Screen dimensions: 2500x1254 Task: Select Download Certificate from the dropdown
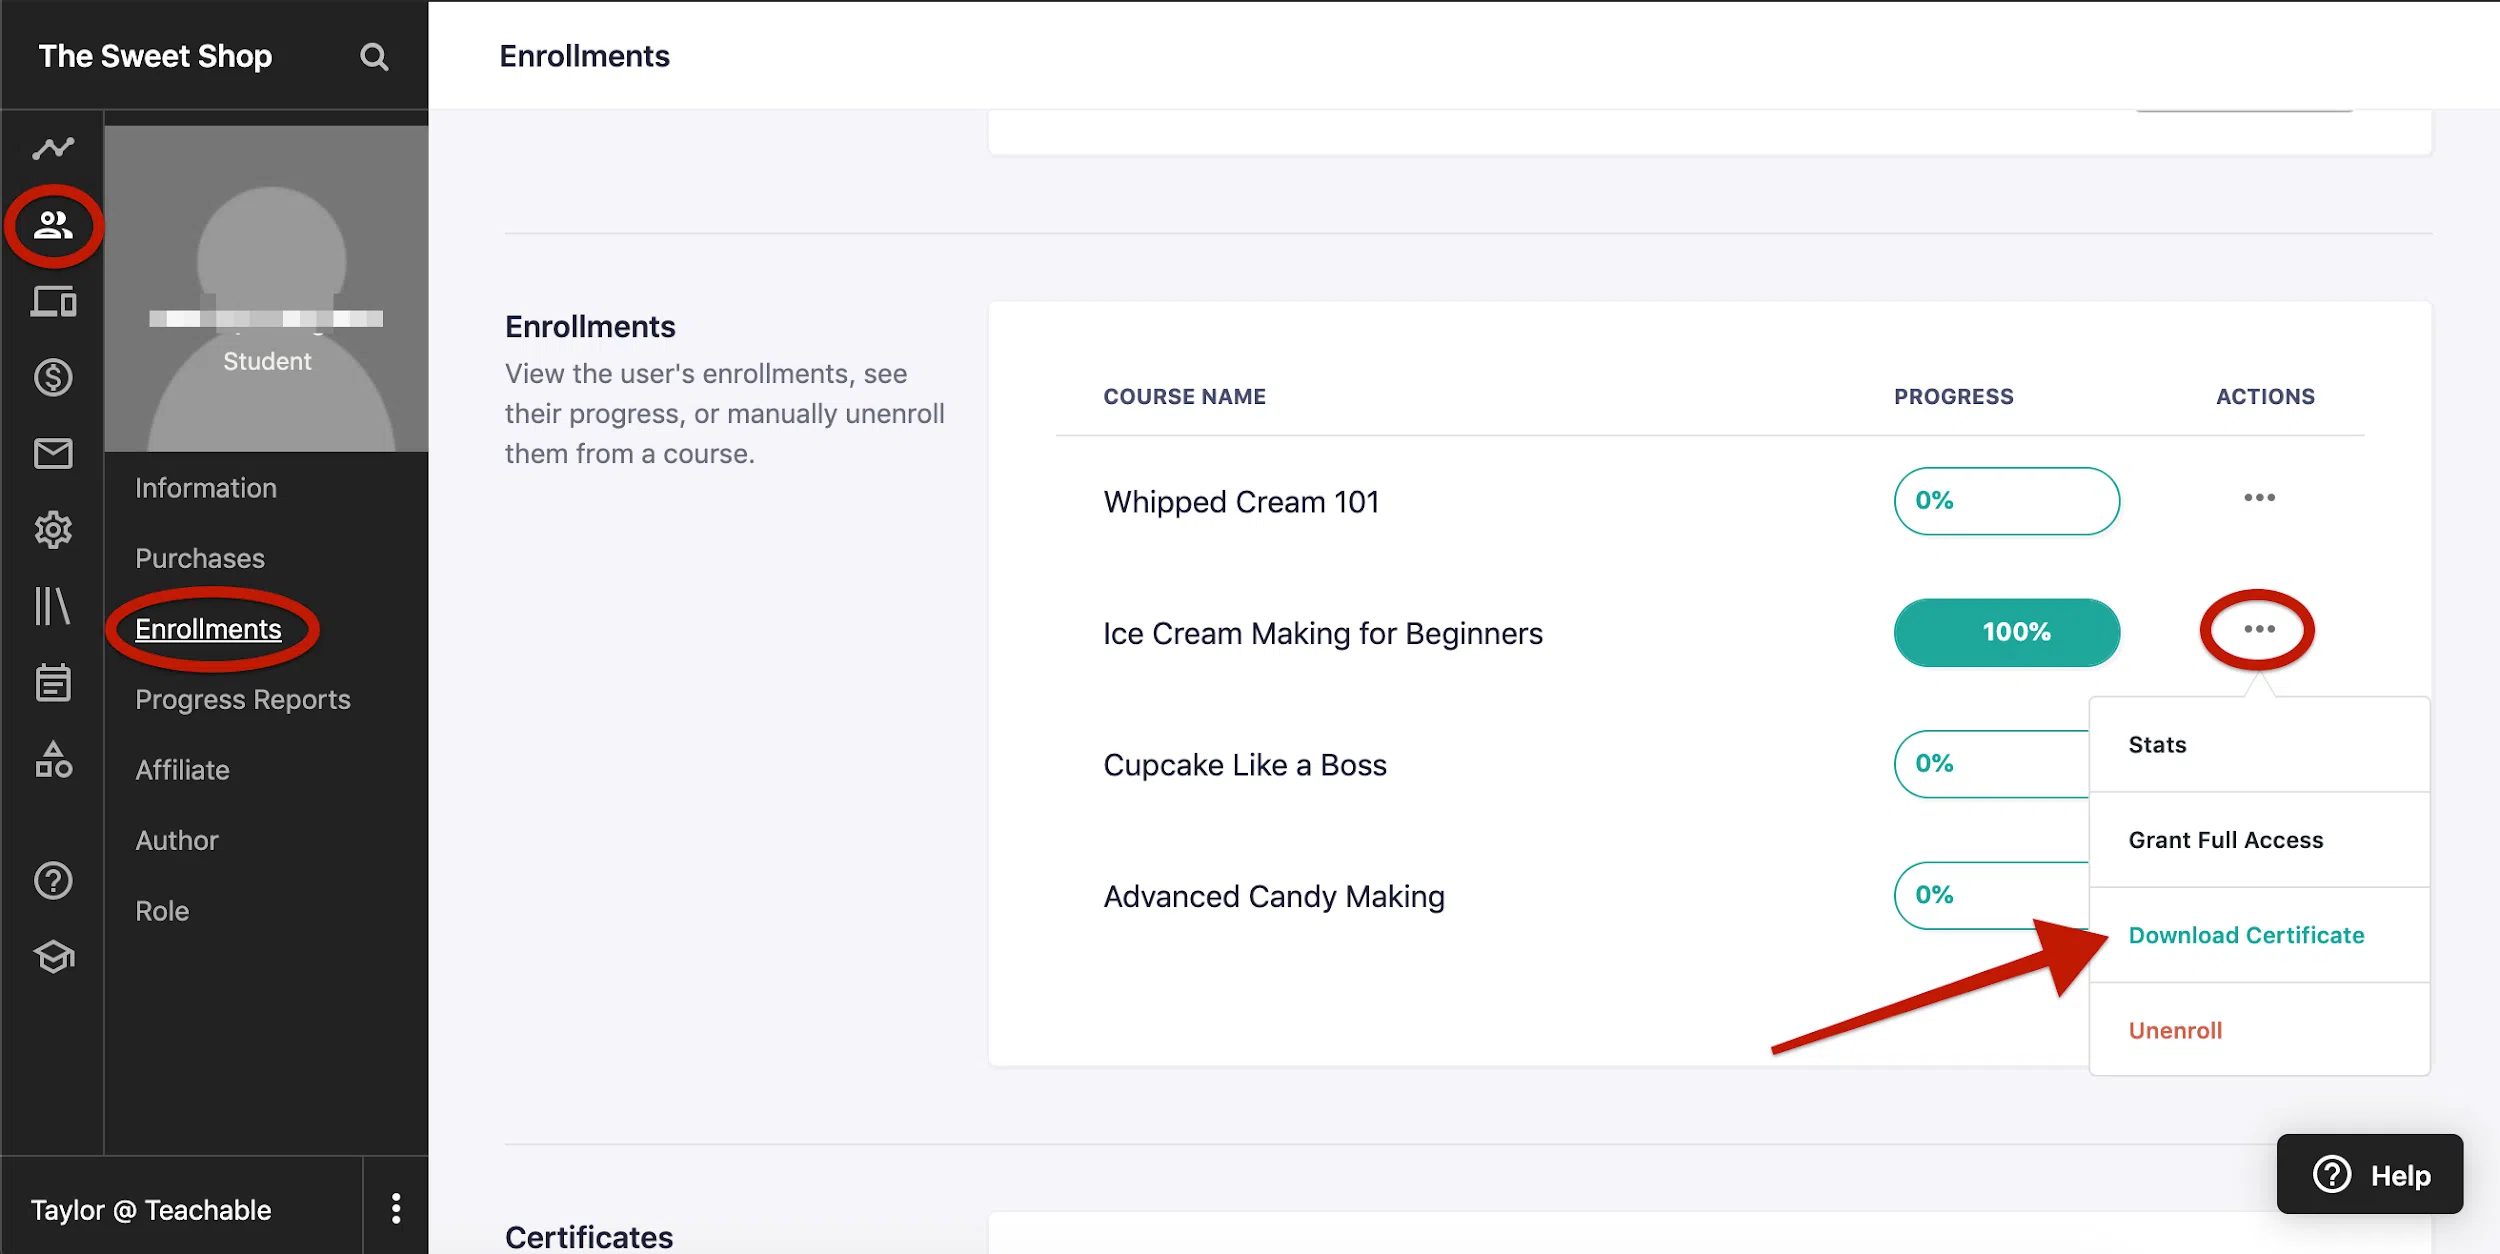(2246, 935)
